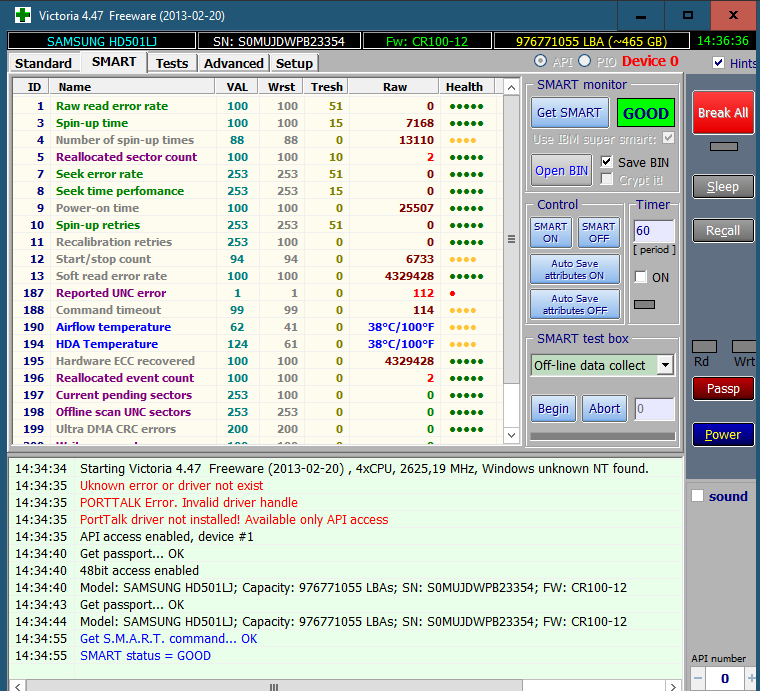Click the Timer period input field
760x691 pixels.
point(654,231)
